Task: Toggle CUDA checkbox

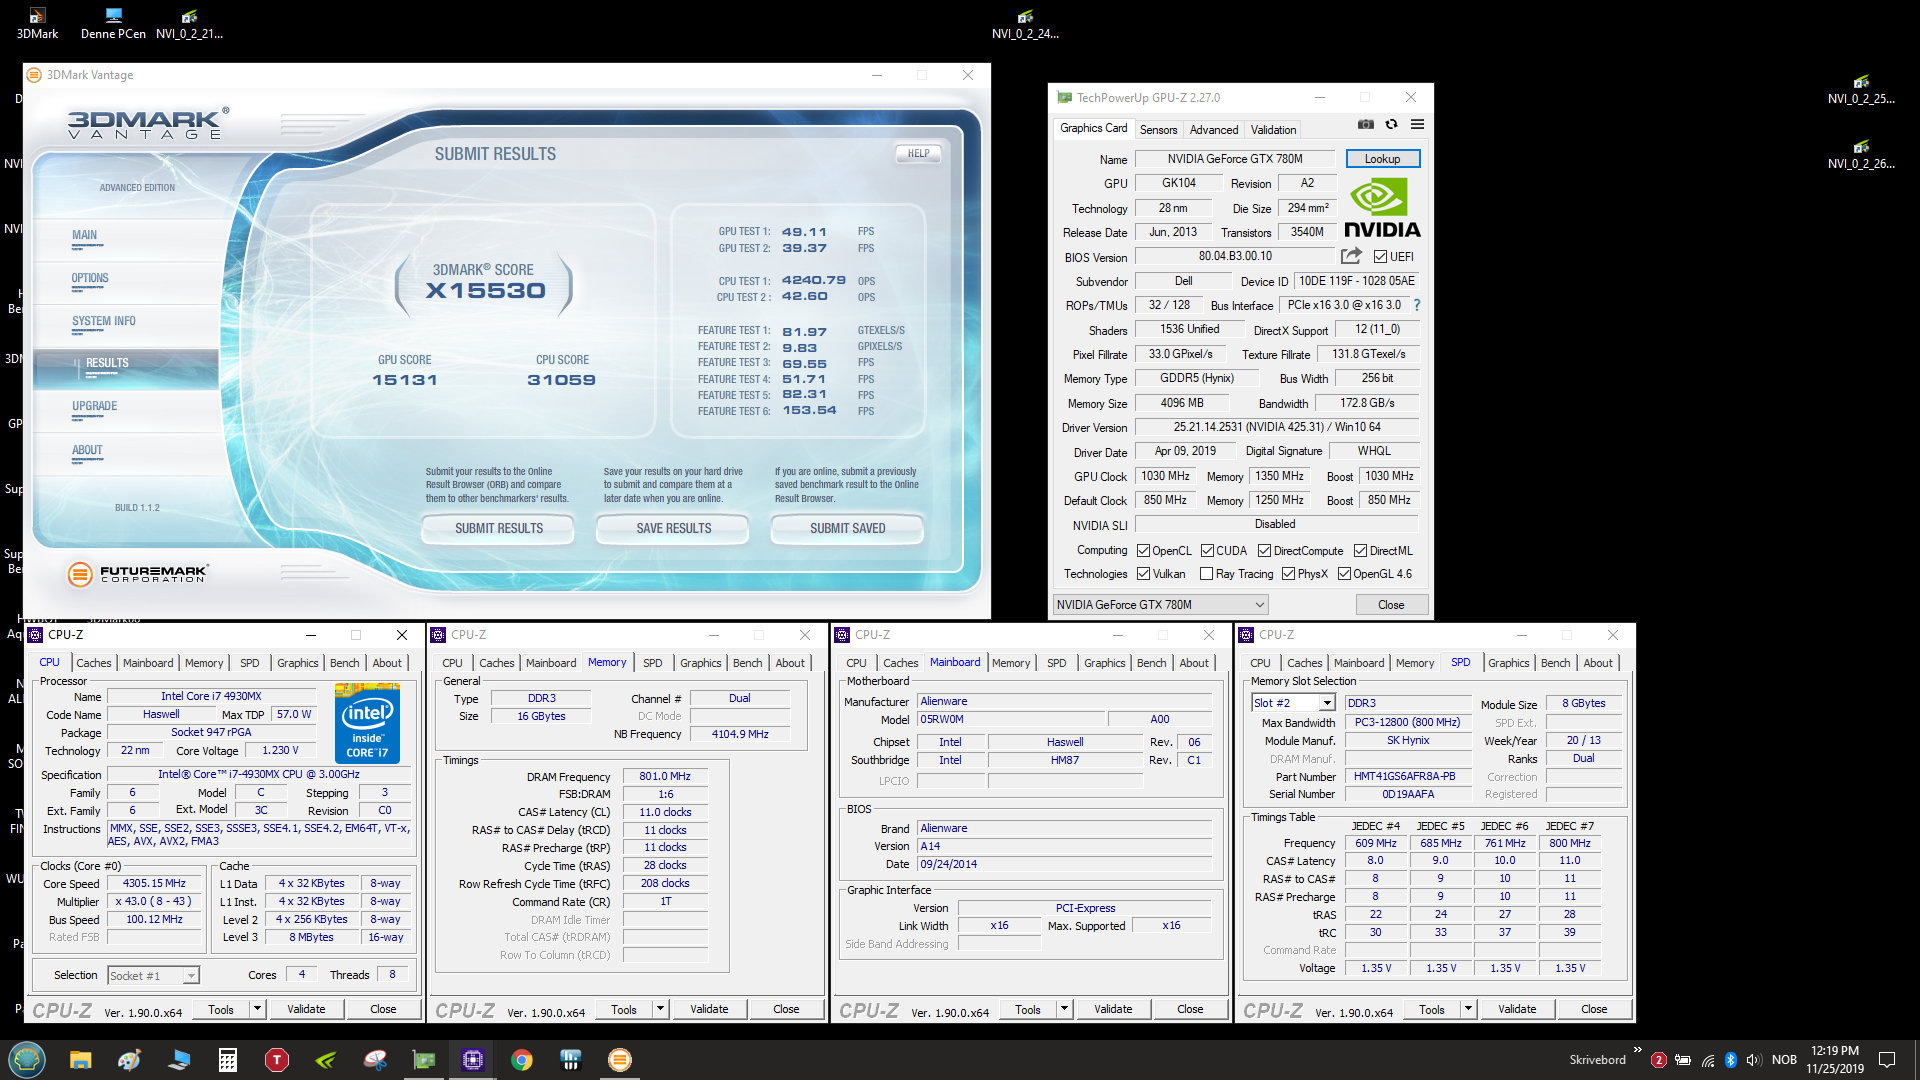Action: [x=1208, y=551]
